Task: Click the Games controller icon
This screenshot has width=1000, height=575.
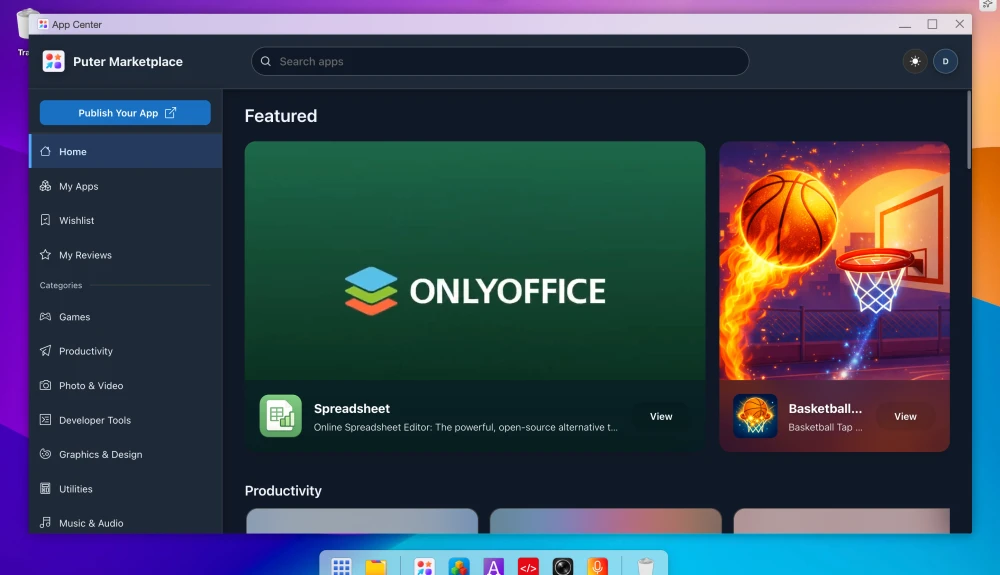Action: (x=45, y=316)
